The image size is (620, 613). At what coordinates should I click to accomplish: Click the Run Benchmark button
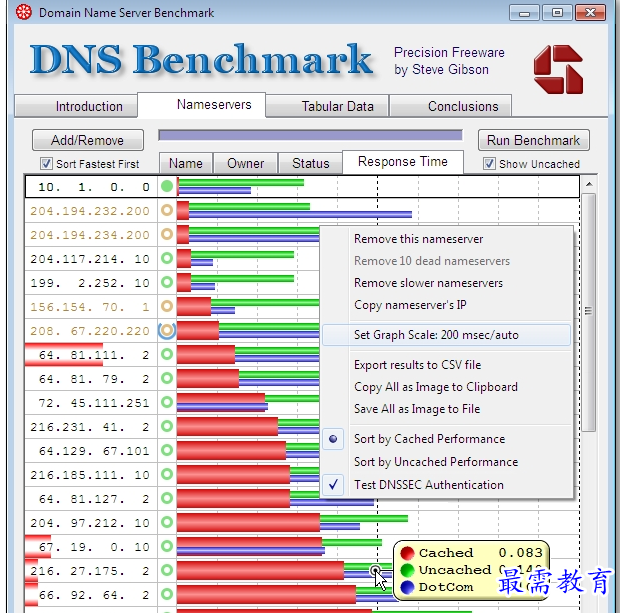coord(533,140)
